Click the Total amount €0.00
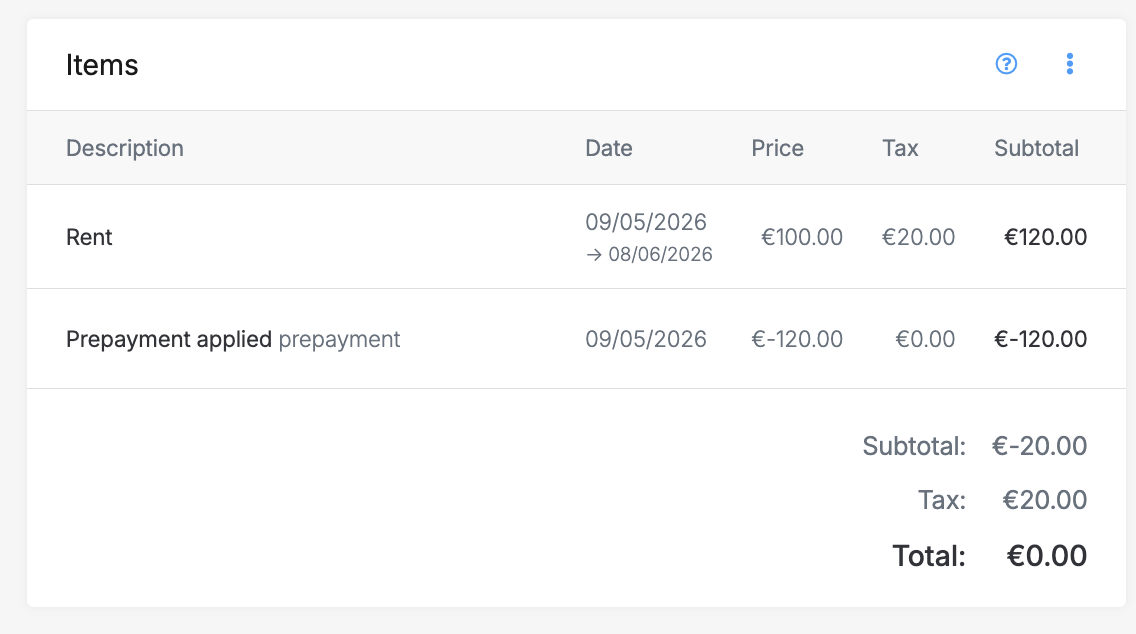The image size is (1136, 634). coord(1047,556)
